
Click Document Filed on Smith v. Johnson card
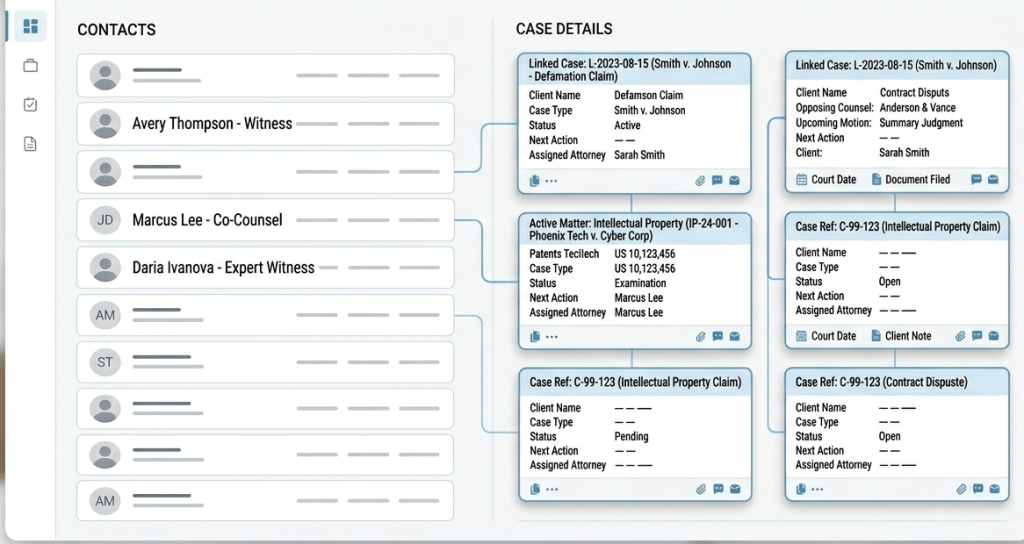pyautogui.click(x=910, y=180)
